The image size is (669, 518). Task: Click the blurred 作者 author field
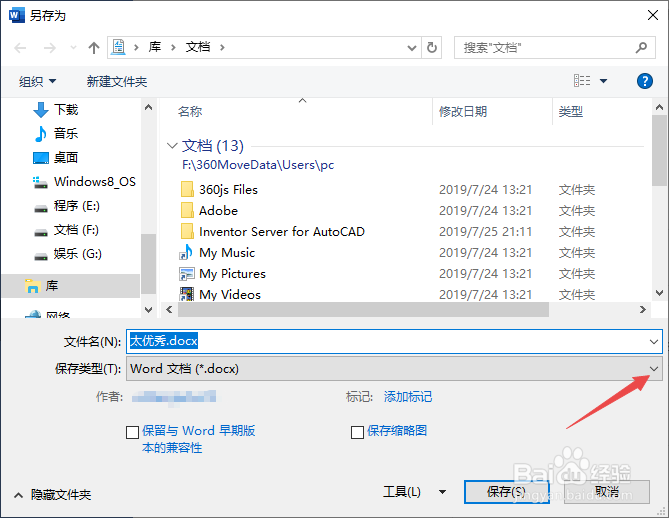174,397
